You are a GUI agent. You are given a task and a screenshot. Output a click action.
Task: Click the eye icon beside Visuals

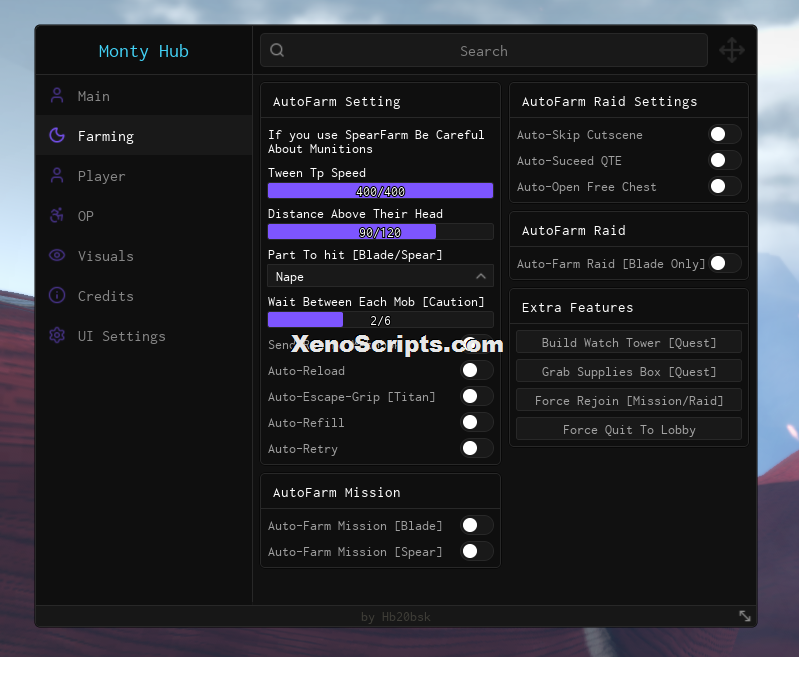point(57,255)
